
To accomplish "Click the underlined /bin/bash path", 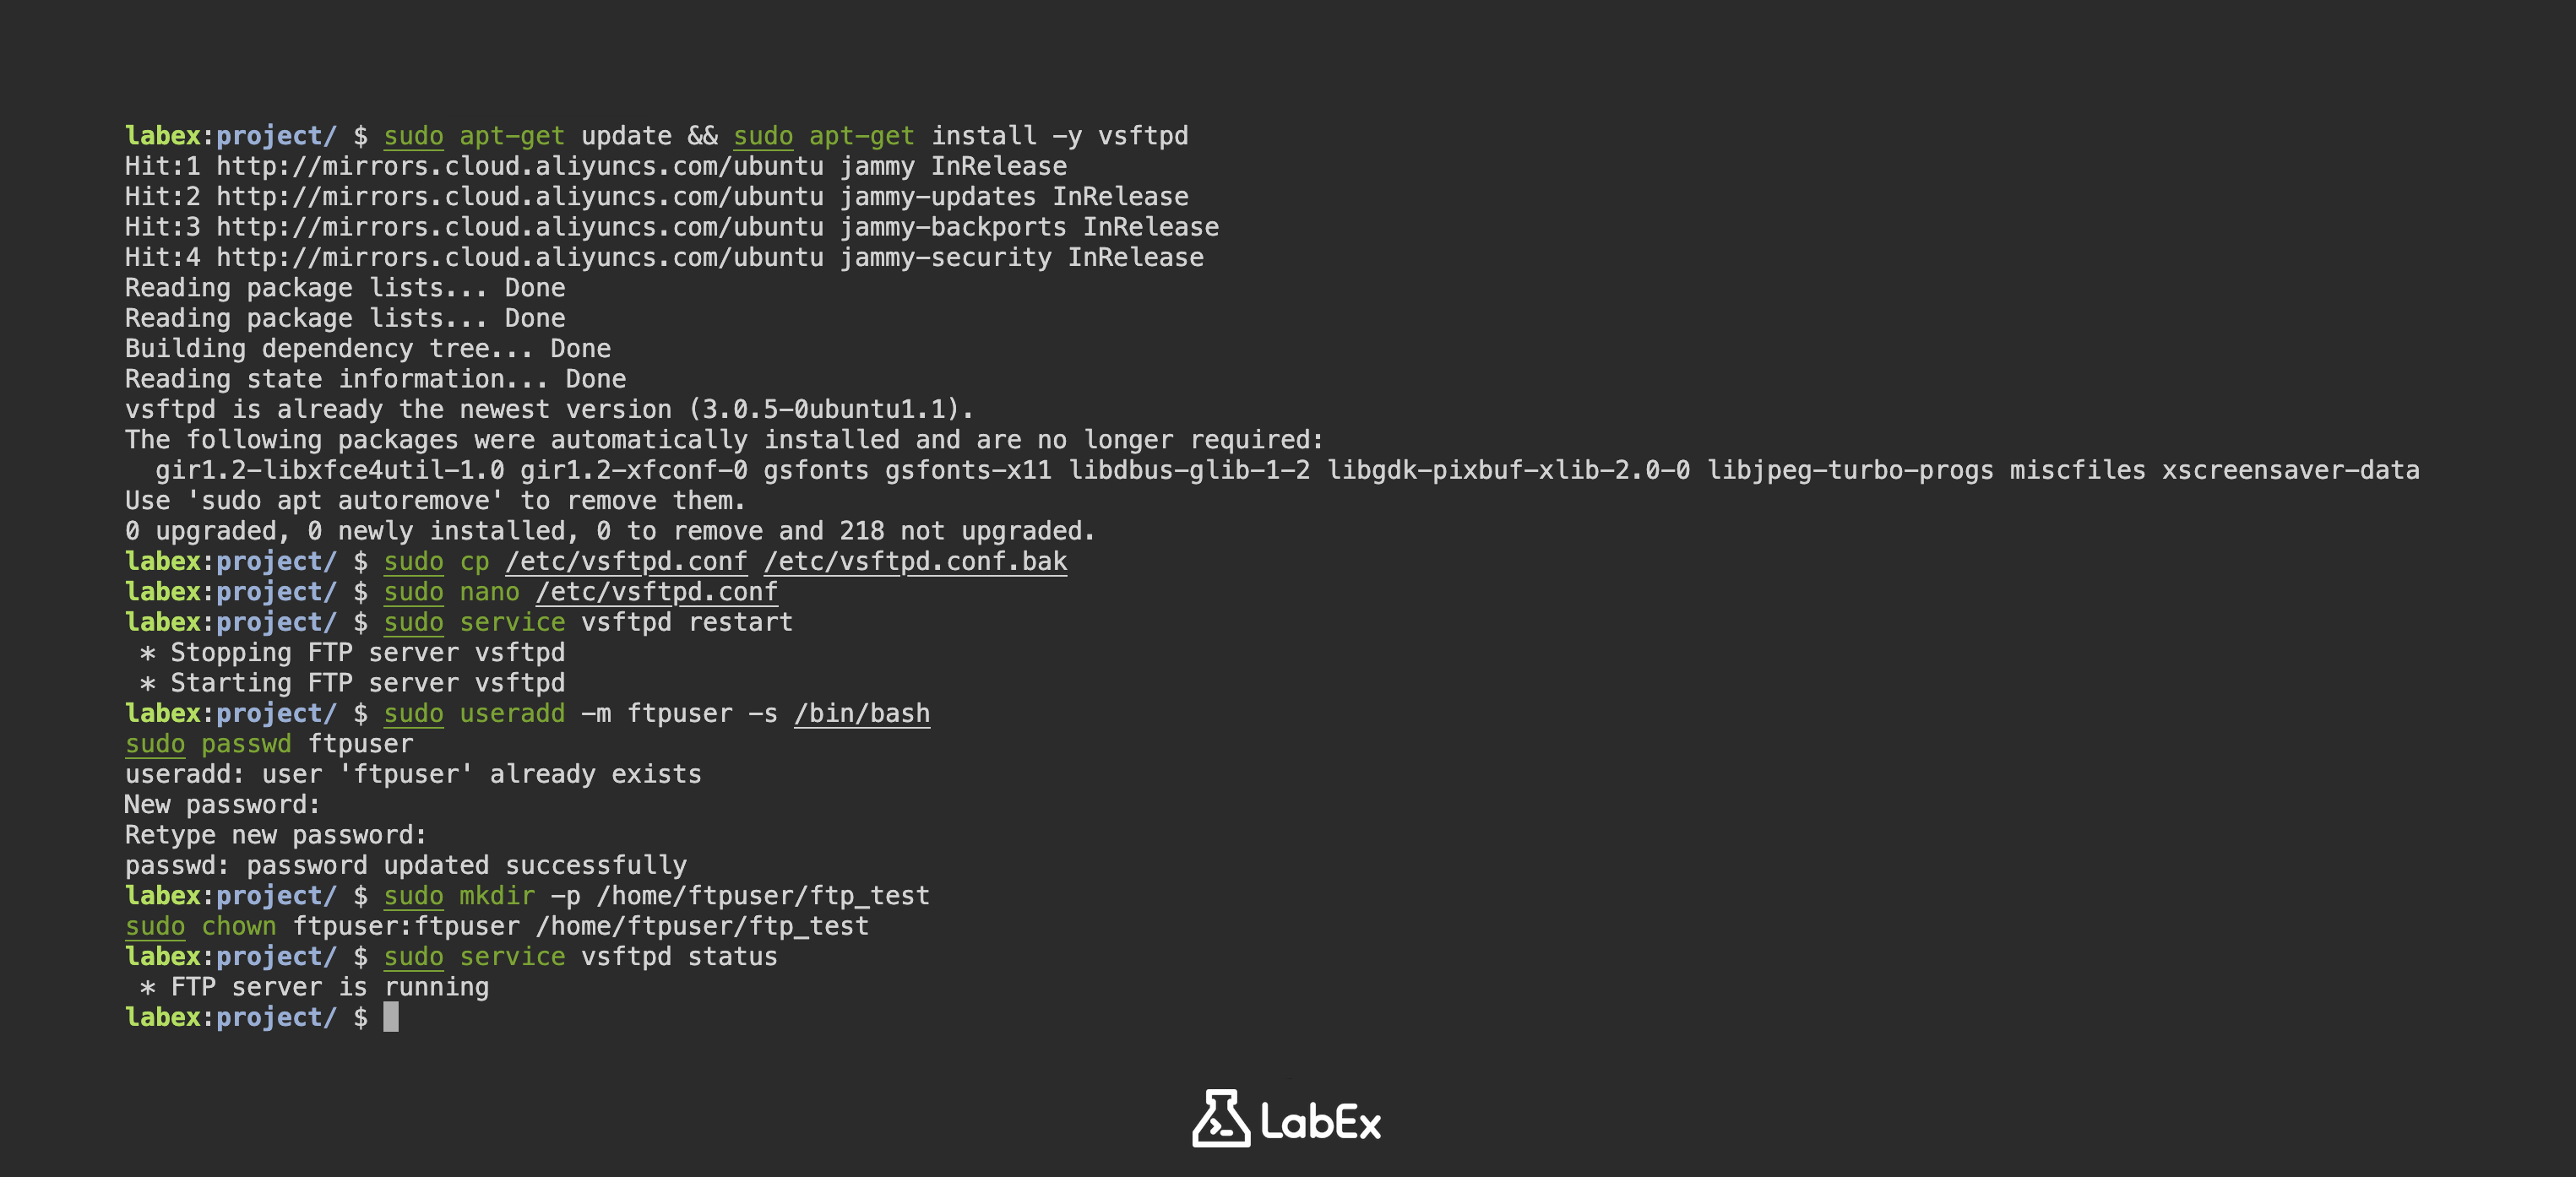I will pos(861,714).
